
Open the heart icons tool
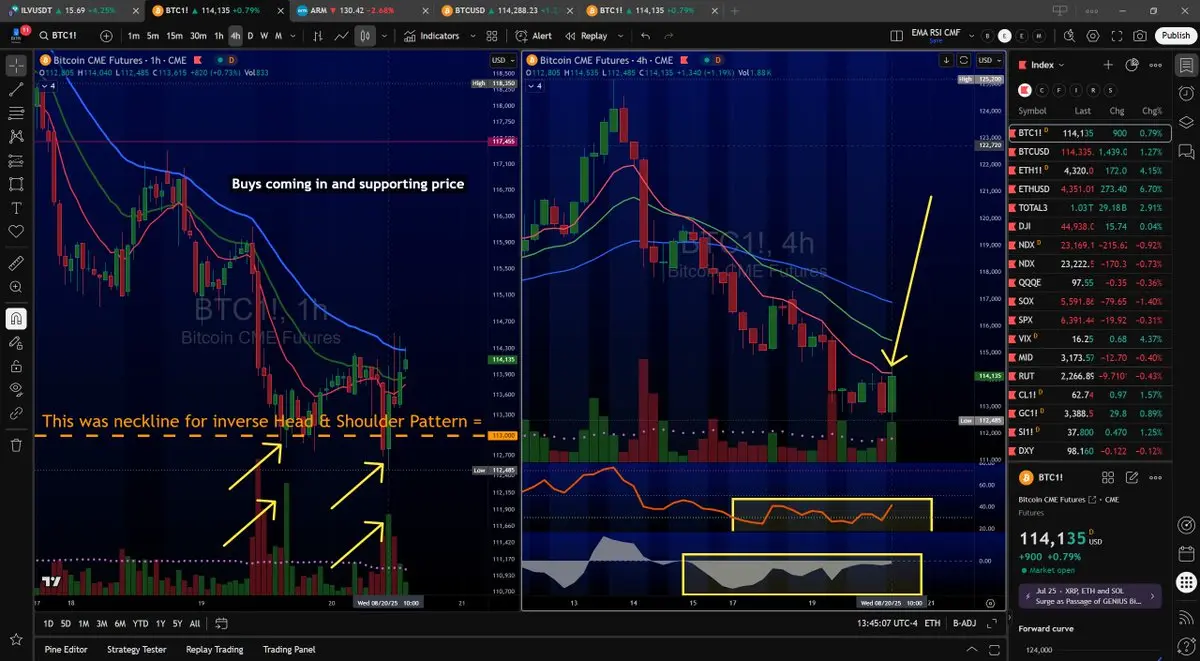pyautogui.click(x=16, y=231)
